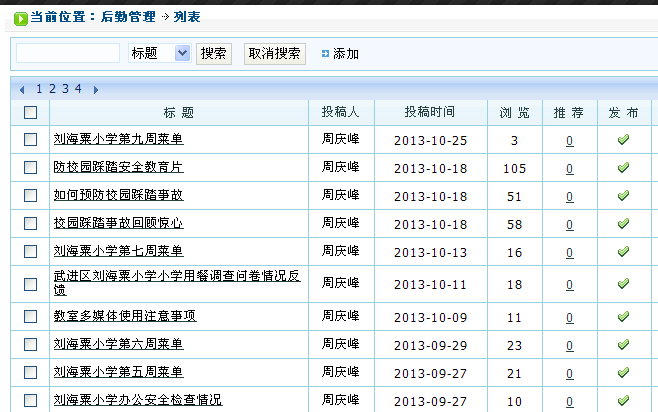The image size is (658, 412).
Task: Go to page 1
Action: [39, 89]
